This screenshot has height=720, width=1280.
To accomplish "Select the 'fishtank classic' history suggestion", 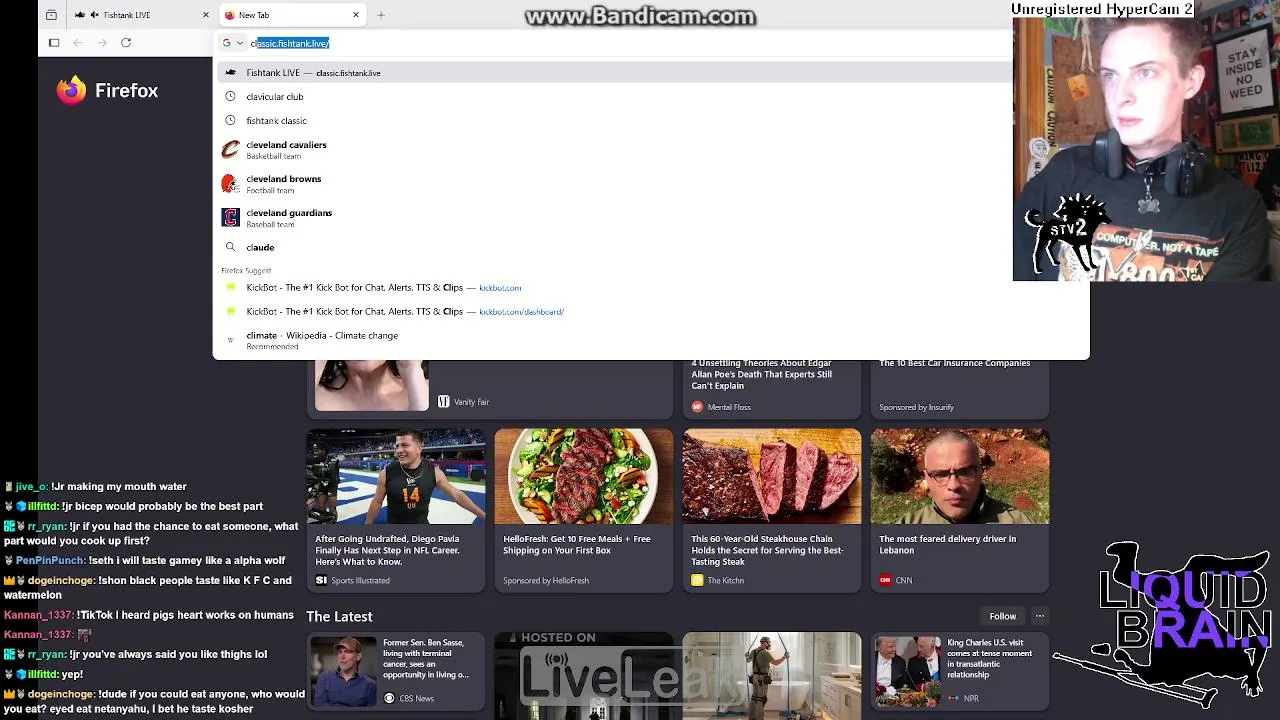I will click(651, 121).
